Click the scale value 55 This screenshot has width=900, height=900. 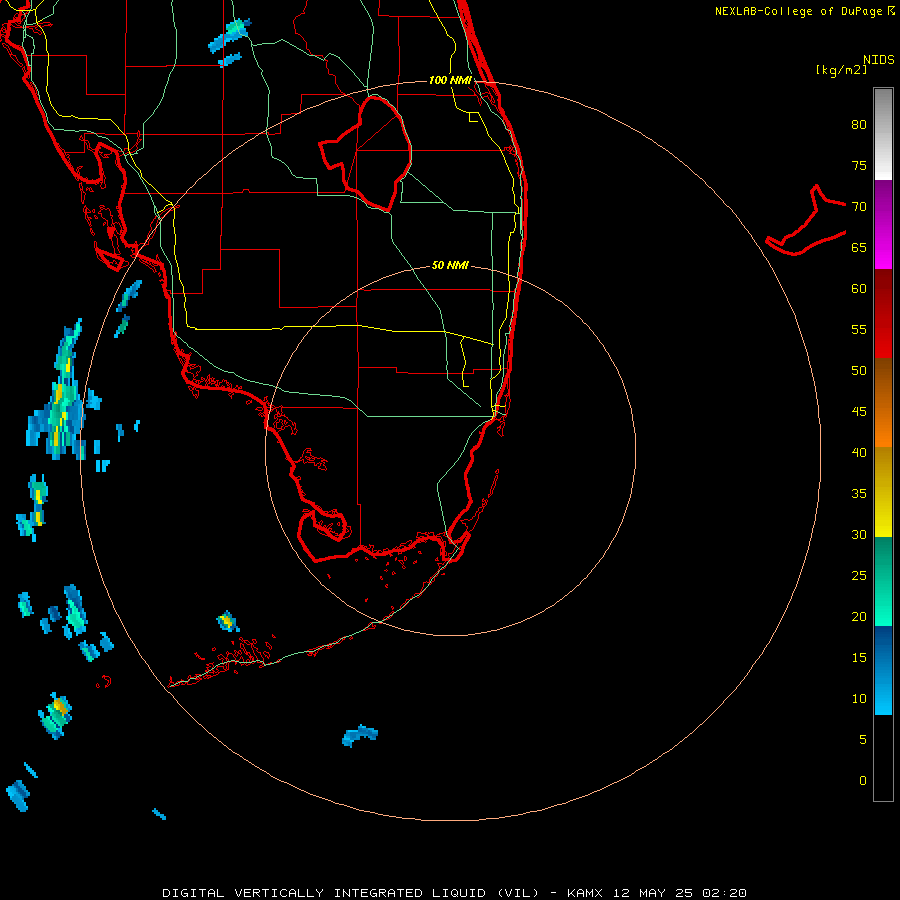[859, 329]
